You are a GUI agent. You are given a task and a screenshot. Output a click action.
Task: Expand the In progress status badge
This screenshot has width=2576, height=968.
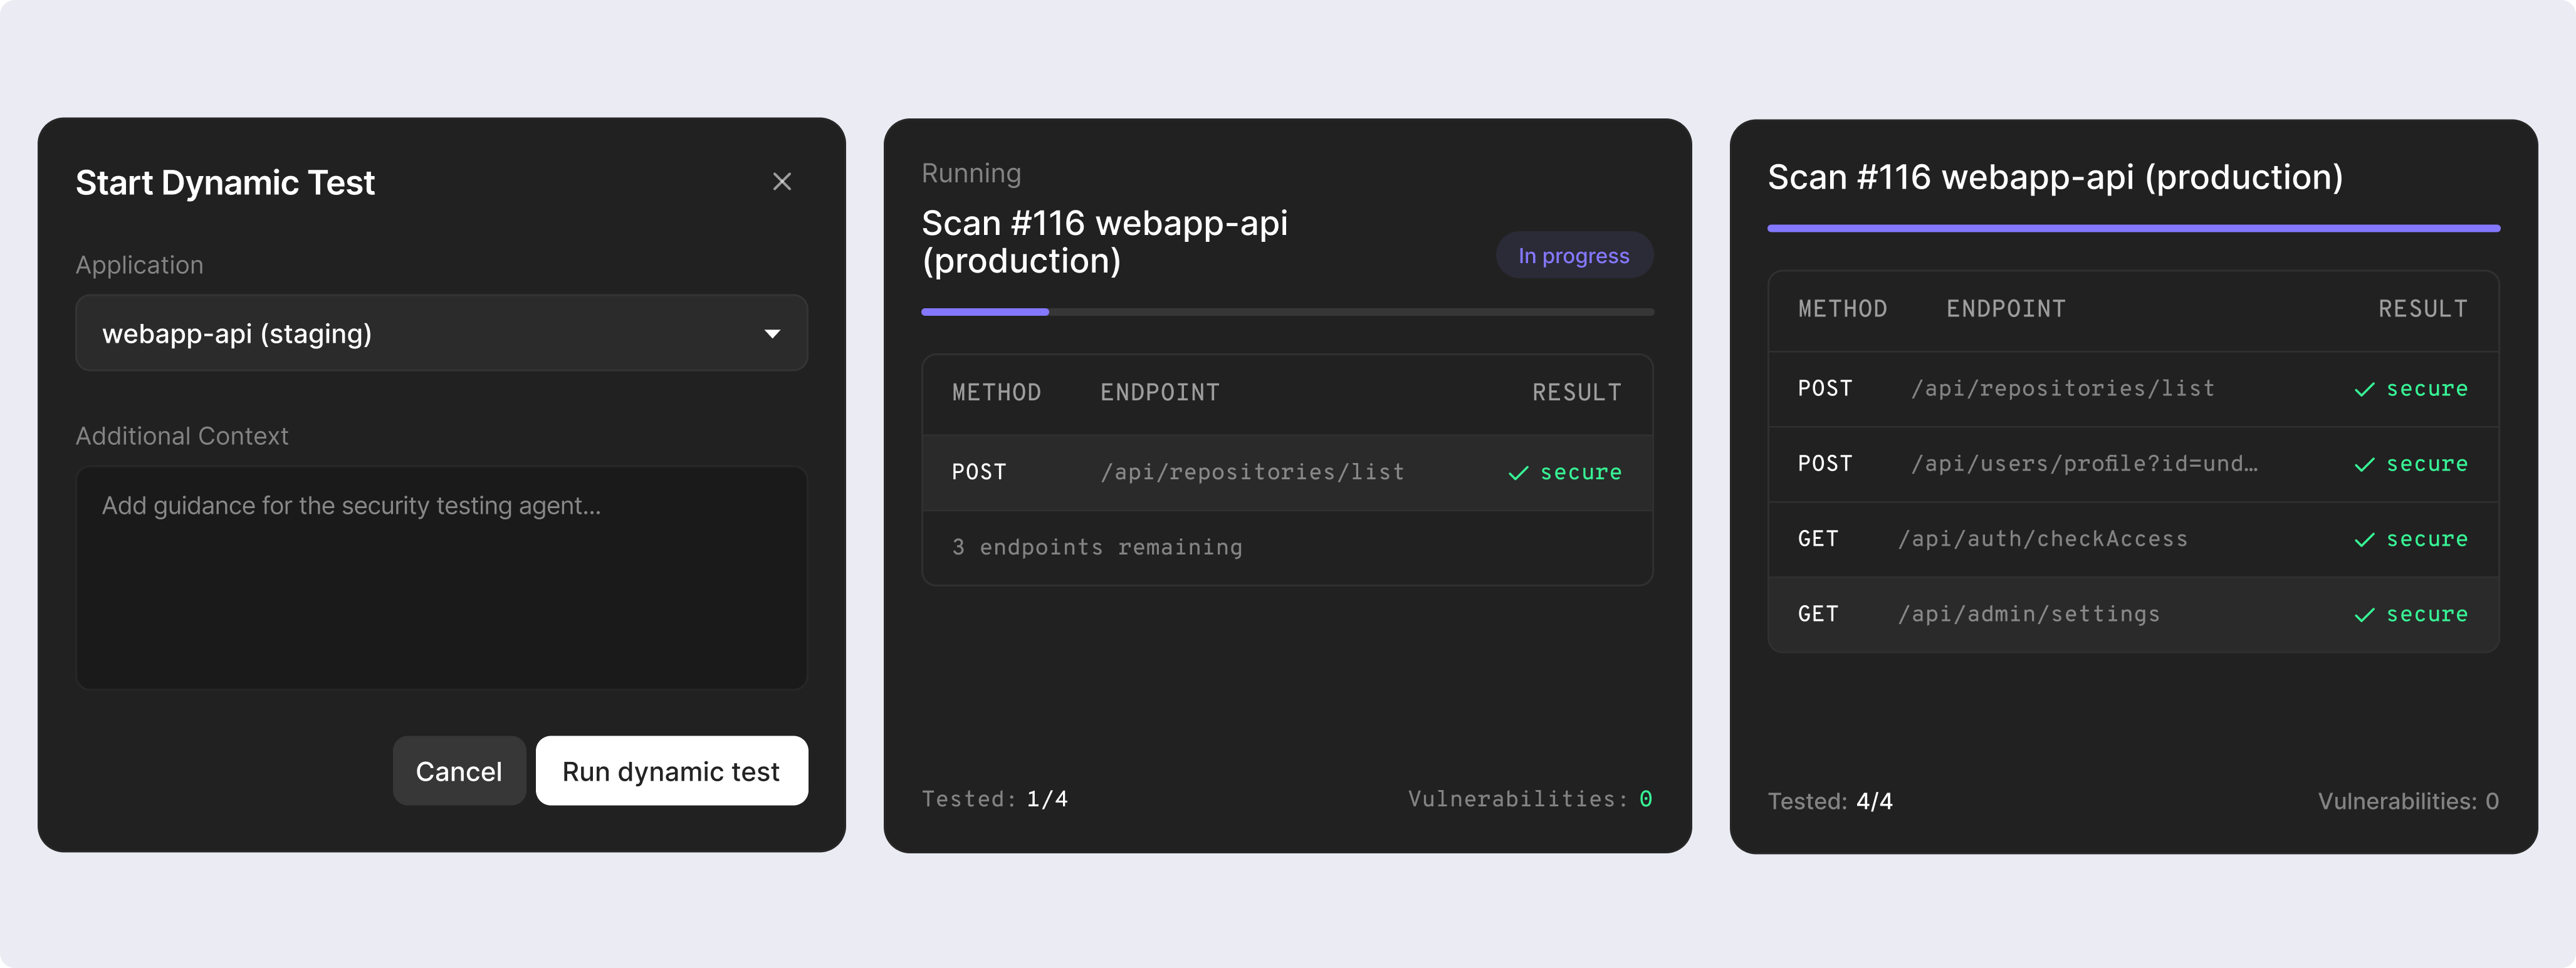tap(1574, 255)
